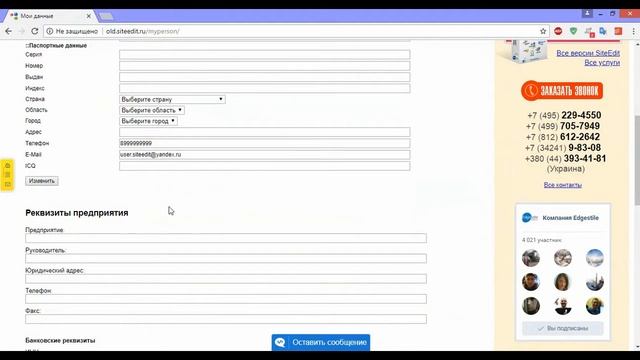The width and height of the screenshot is (640, 360).
Task: Click E-Mail field user.siteedit@yandex.ru
Action: point(264,155)
